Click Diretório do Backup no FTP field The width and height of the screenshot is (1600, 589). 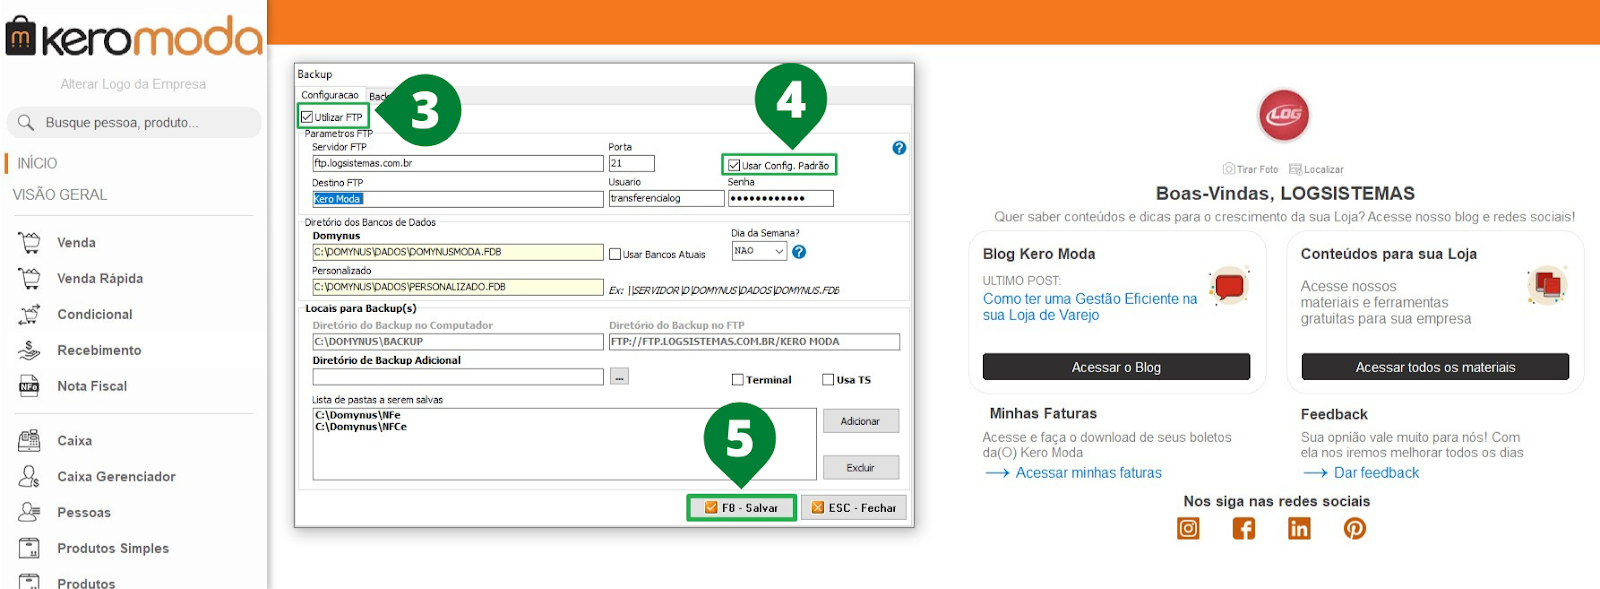pos(755,342)
